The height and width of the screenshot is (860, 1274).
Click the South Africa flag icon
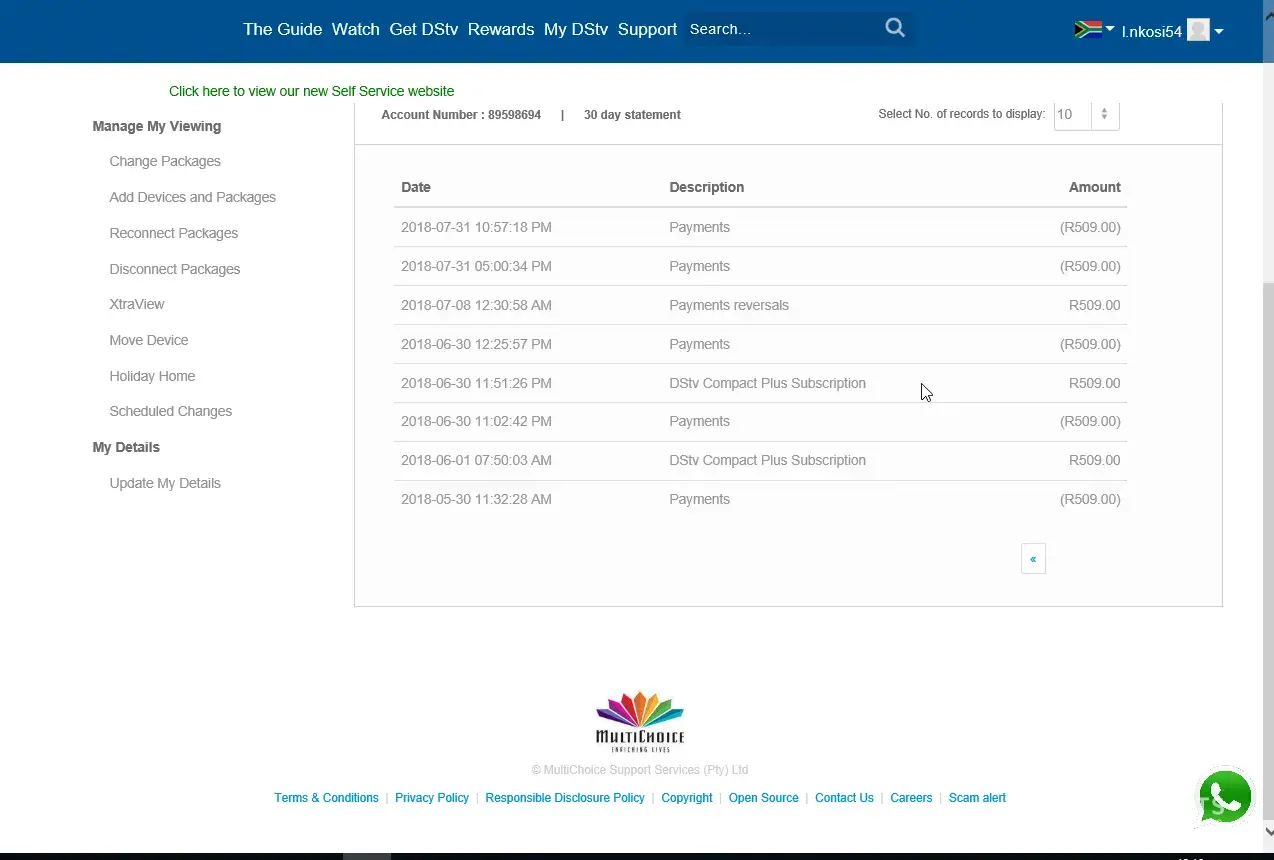1087,30
